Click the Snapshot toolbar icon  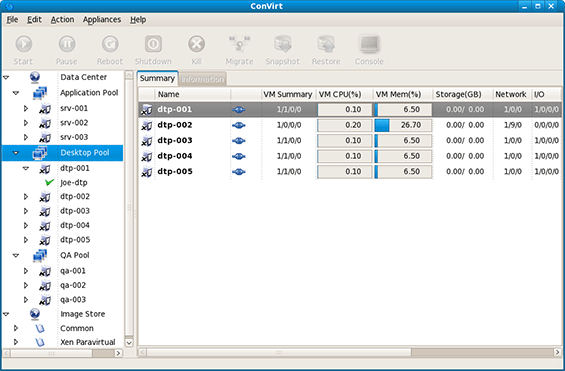point(283,44)
